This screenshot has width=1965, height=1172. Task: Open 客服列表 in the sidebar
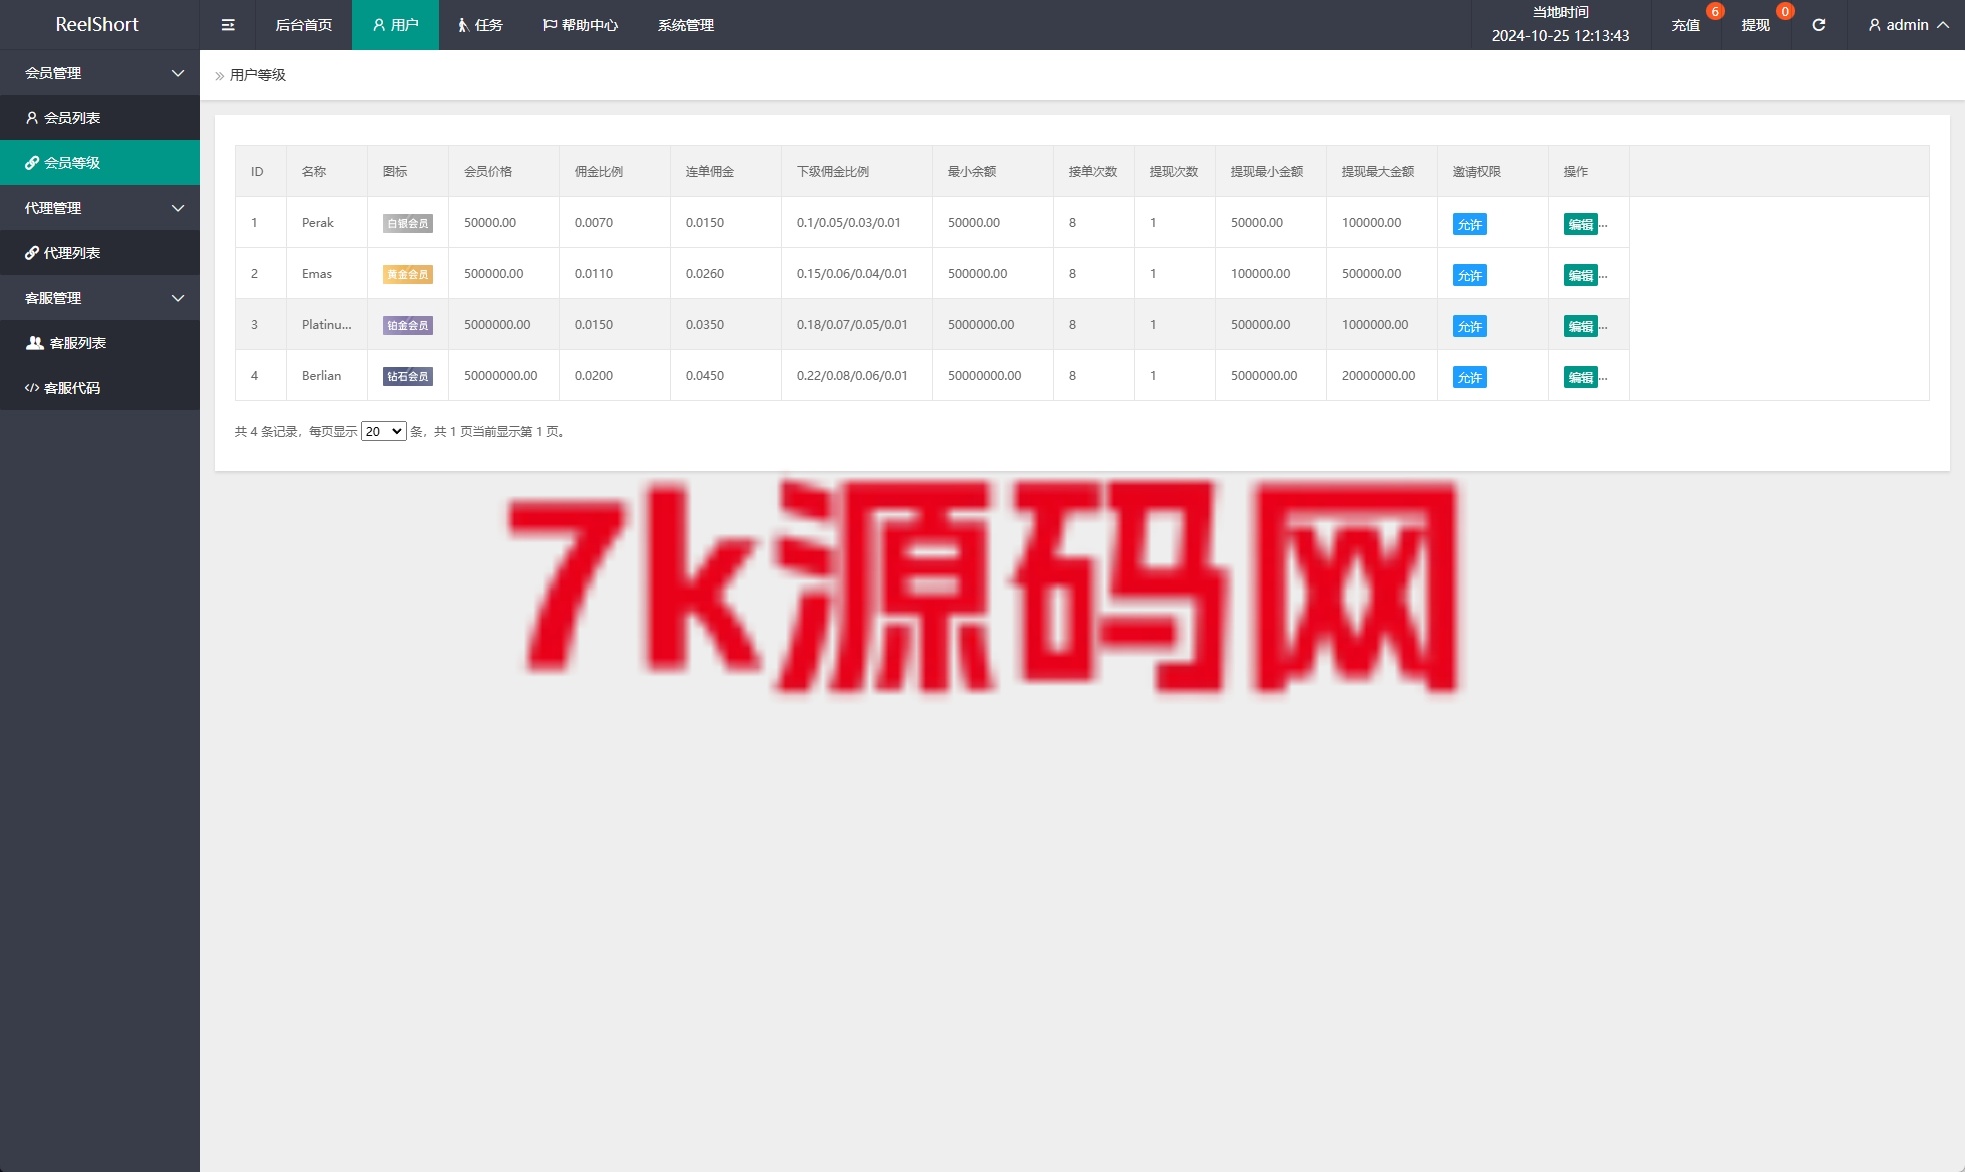click(100, 343)
